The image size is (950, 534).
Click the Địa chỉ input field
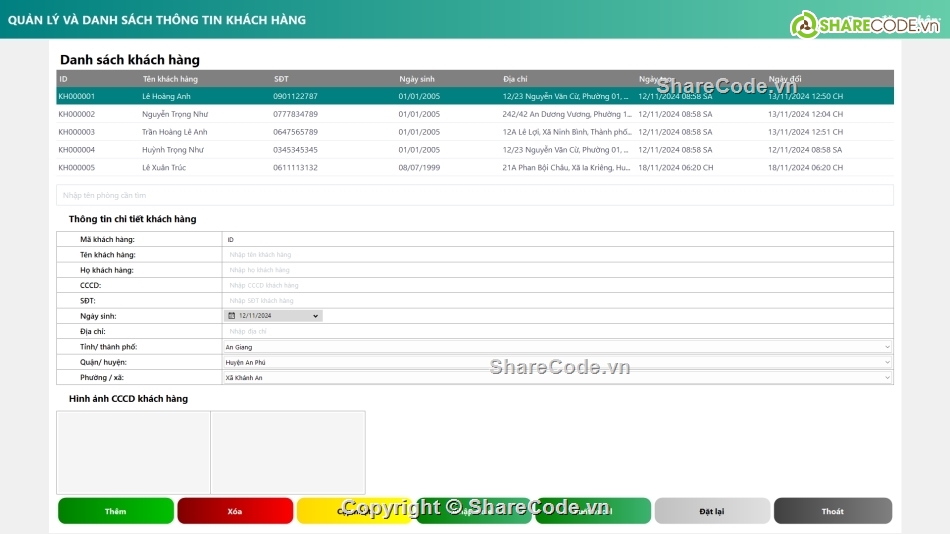coord(557,331)
